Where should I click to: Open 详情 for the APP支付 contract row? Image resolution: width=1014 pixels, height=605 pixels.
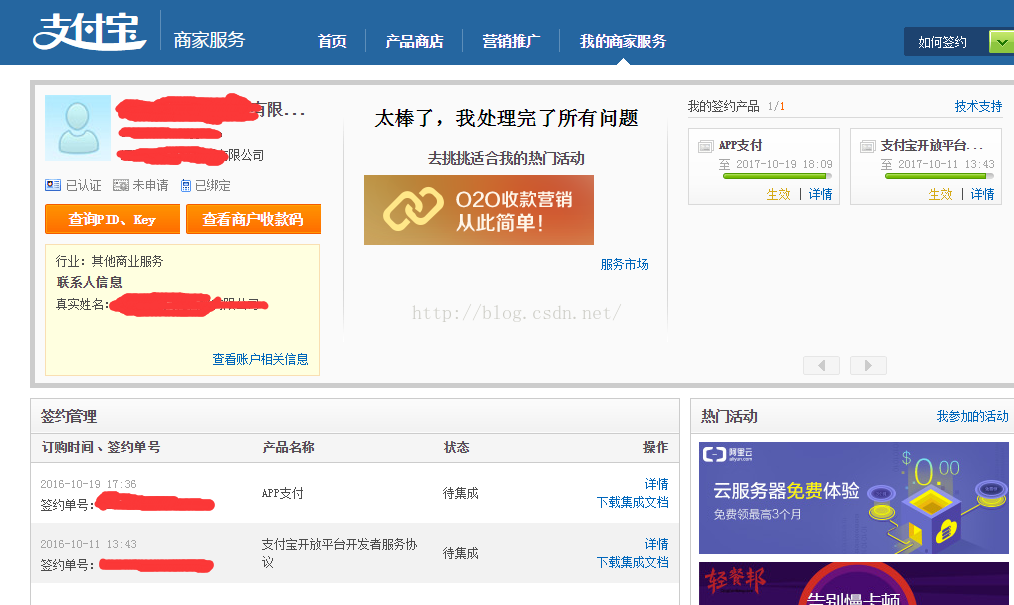click(656, 484)
